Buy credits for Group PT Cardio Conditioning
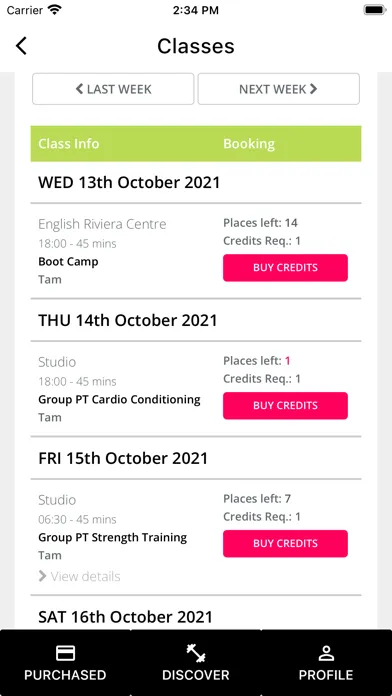The width and height of the screenshot is (392, 696). [x=285, y=406]
